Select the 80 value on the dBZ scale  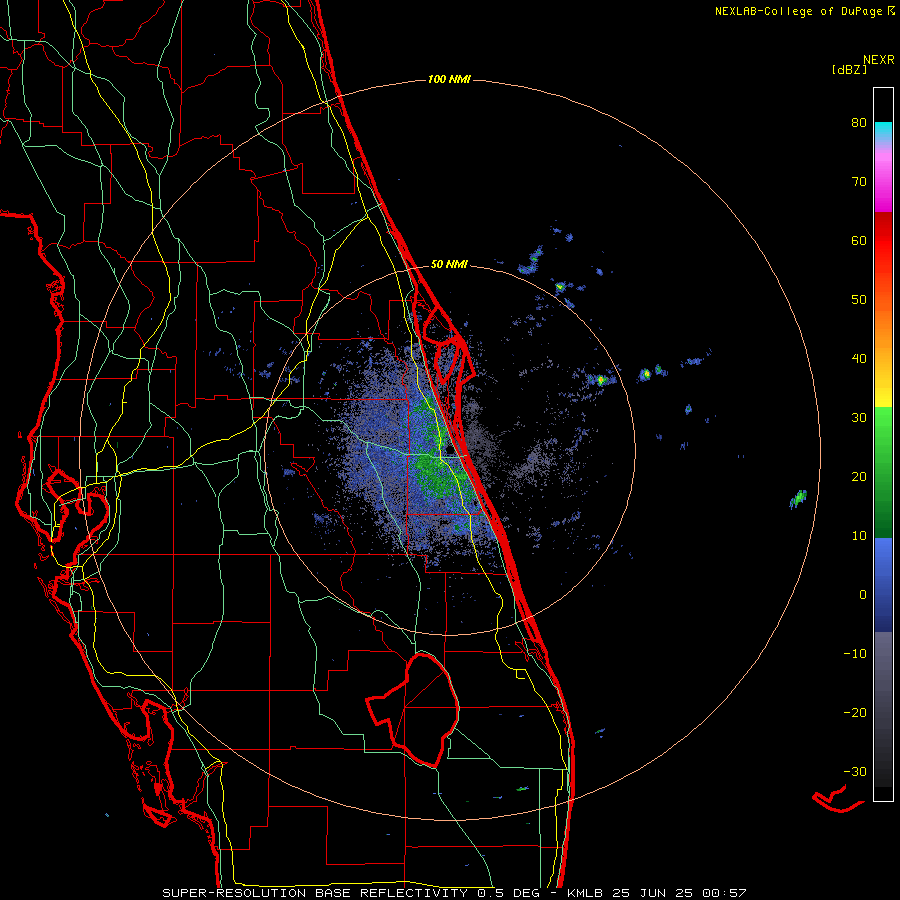859,122
